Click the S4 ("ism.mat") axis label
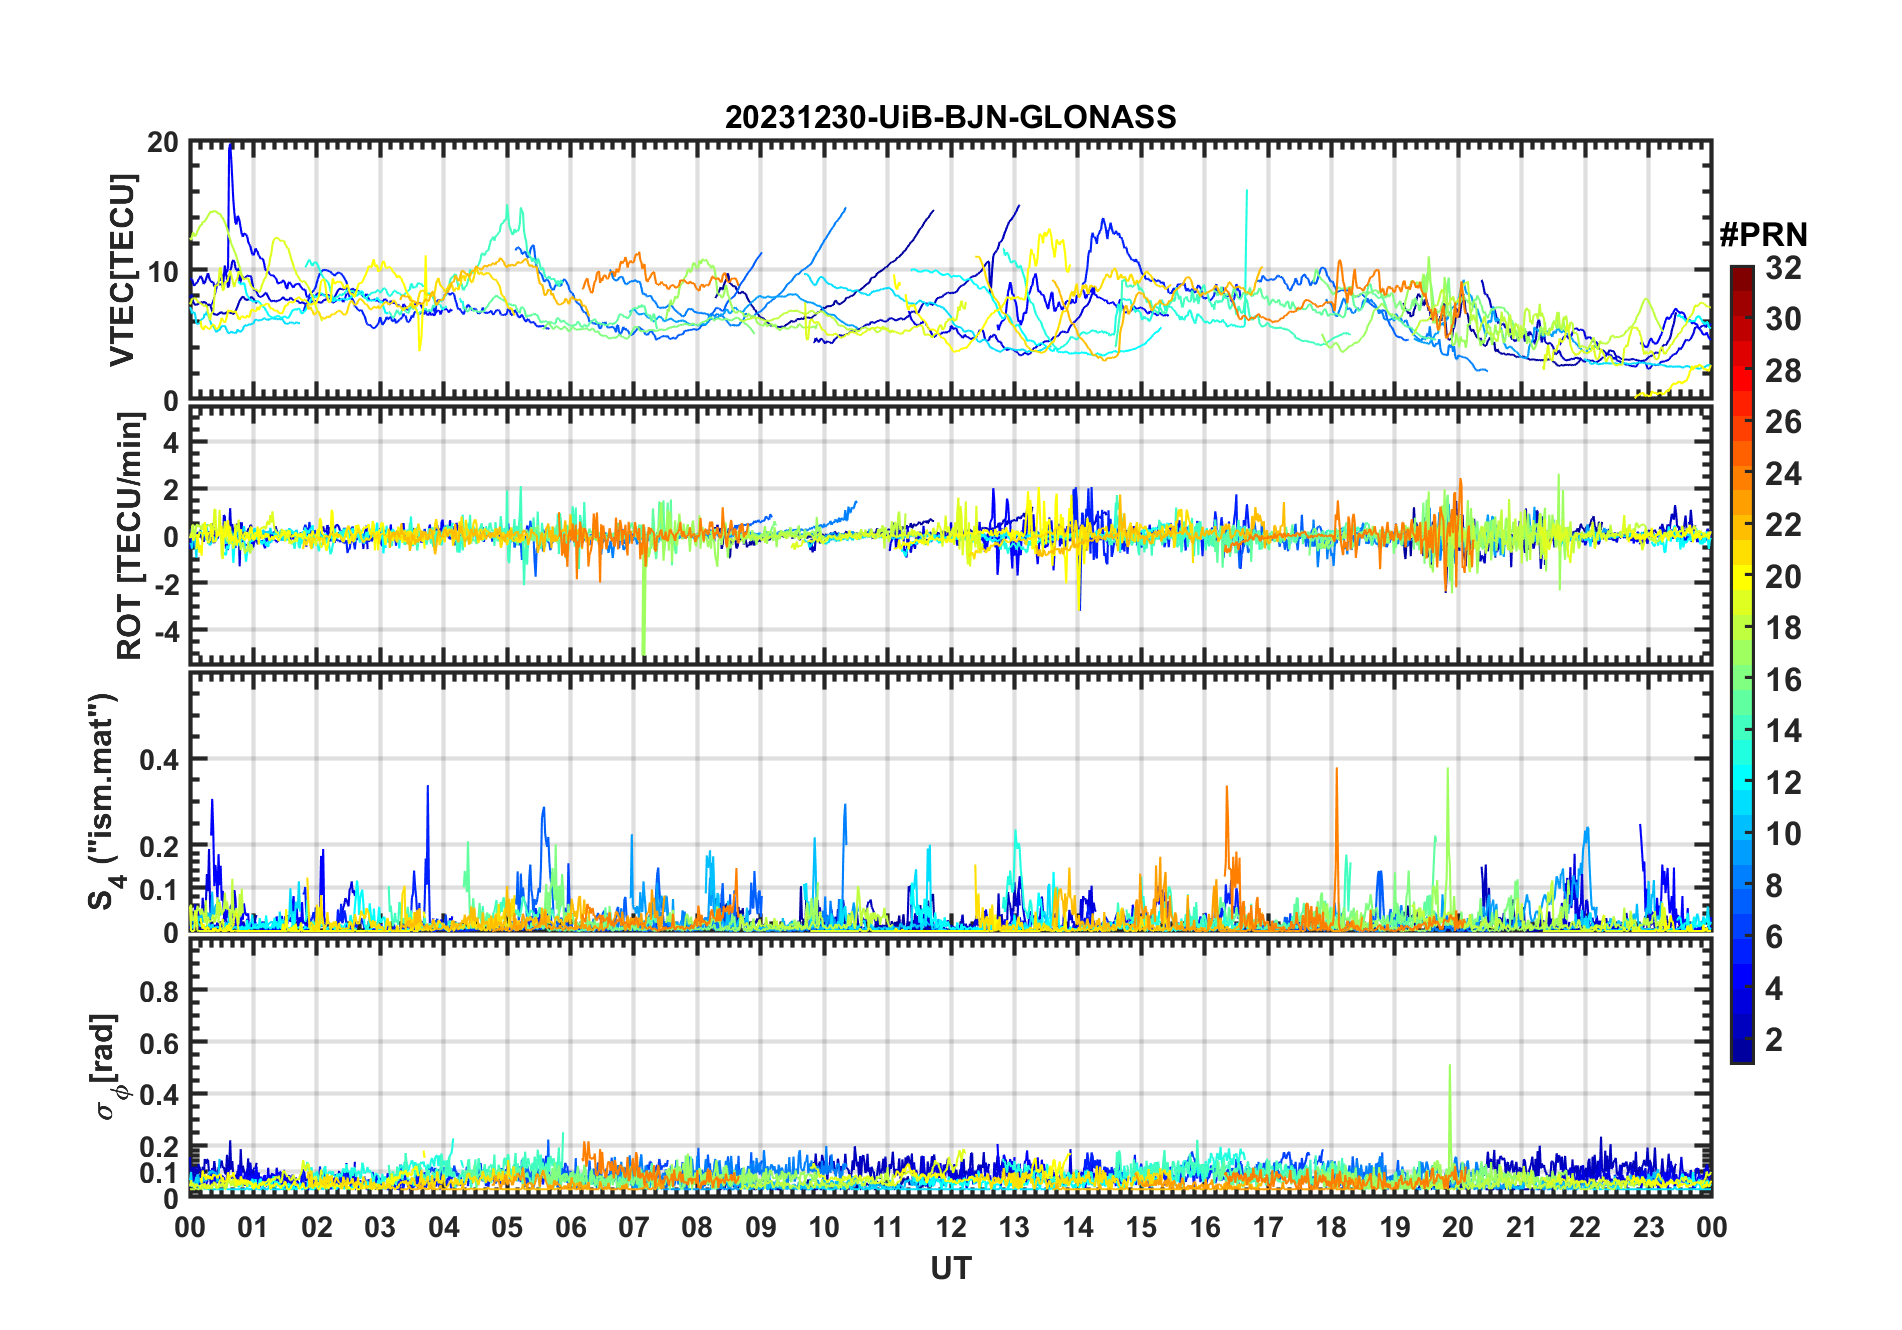This screenshot has height=1330, width=1902. (104, 802)
